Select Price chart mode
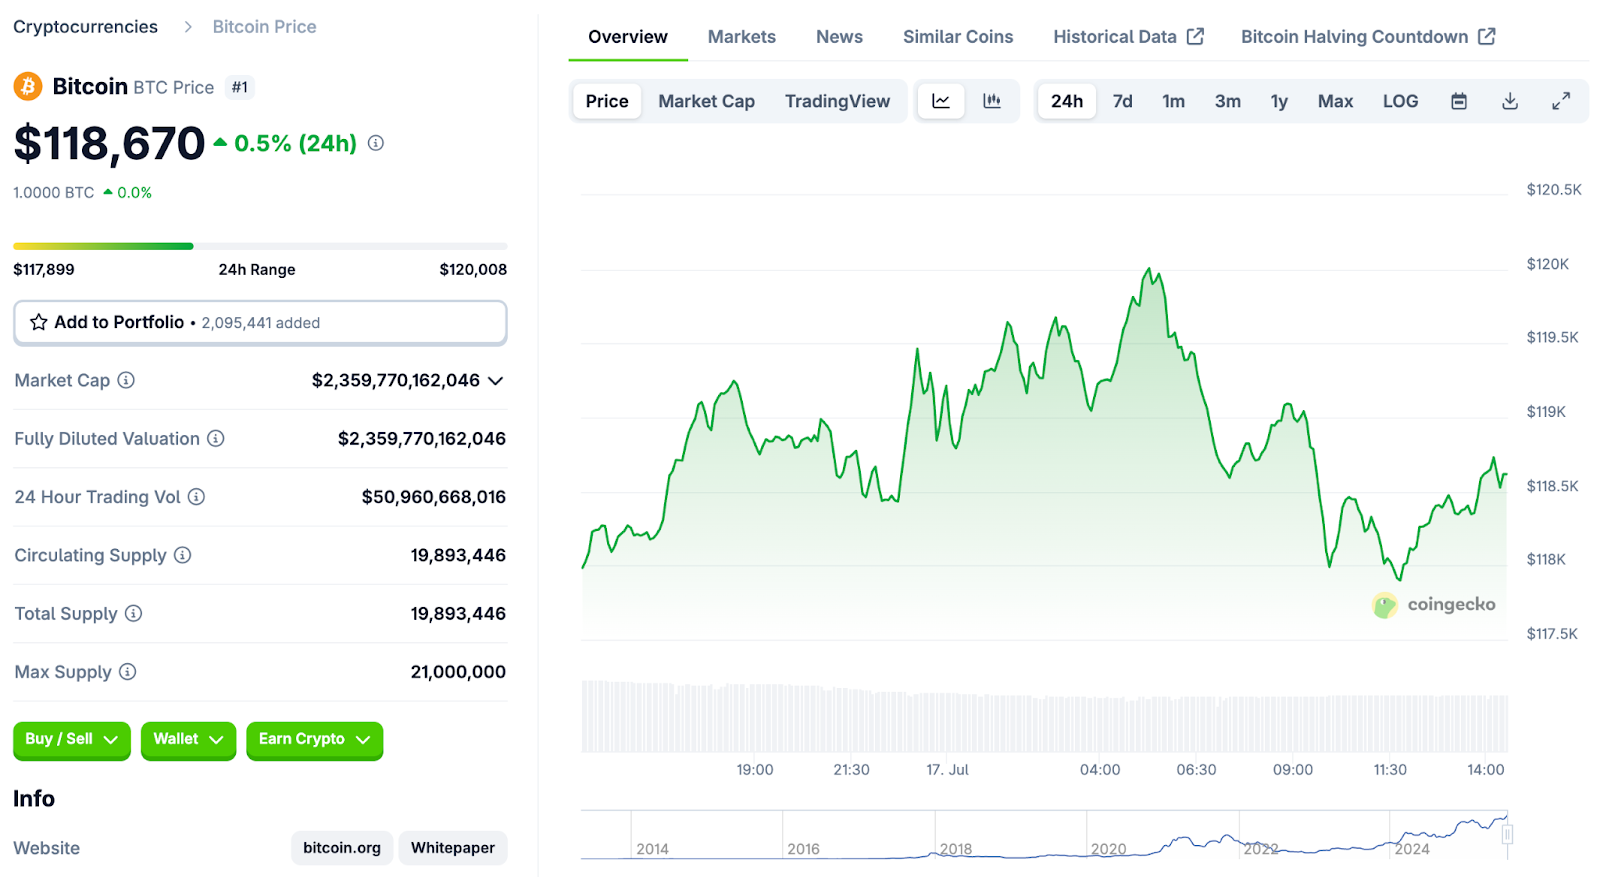The height and width of the screenshot is (877, 1600). click(x=607, y=101)
